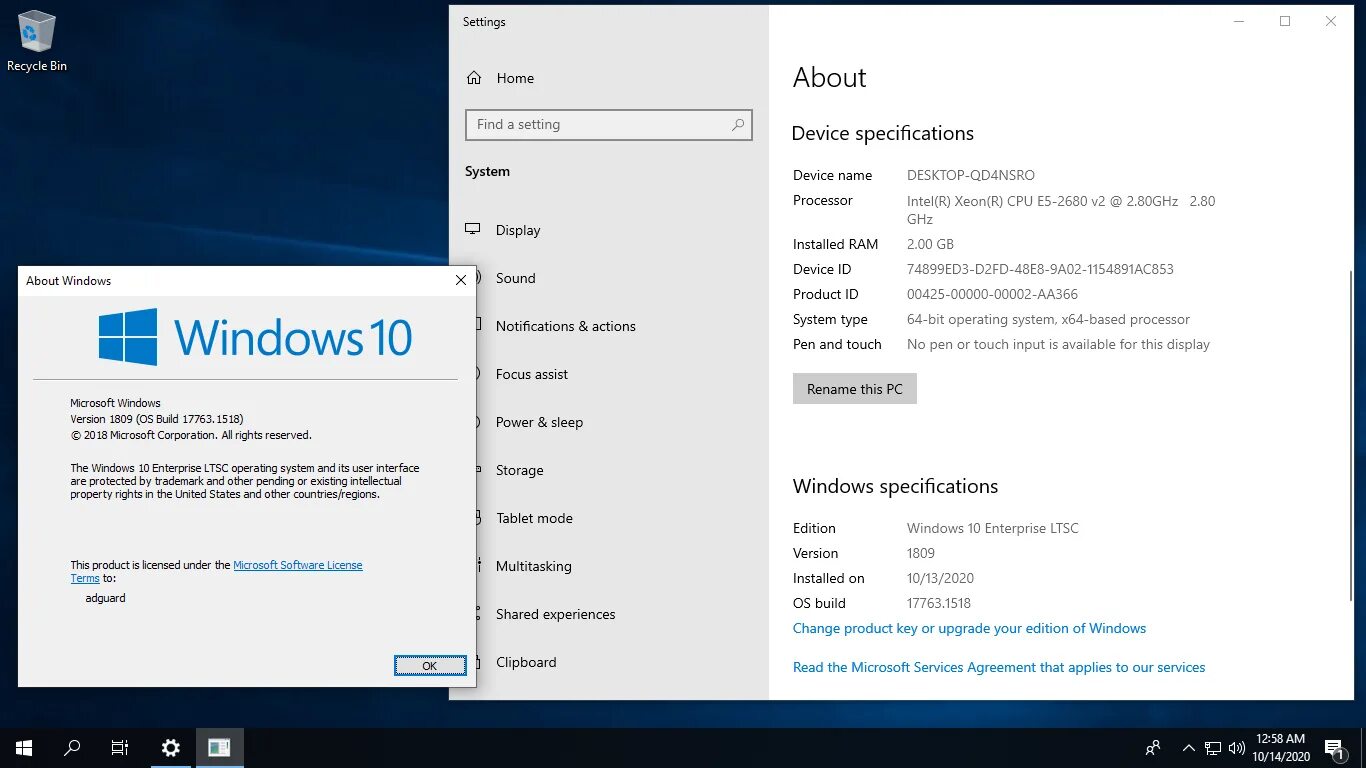The width and height of the screenshot is (1366, 768).
Task: Open the Action Center notification icon
Action: click(x=1333, y=747)
